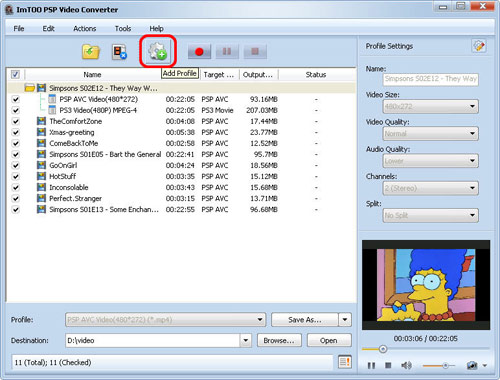Open the snapshot options arrow
Image resolution: width=500 pixels, height=380 pixels.
pos(485,366)
